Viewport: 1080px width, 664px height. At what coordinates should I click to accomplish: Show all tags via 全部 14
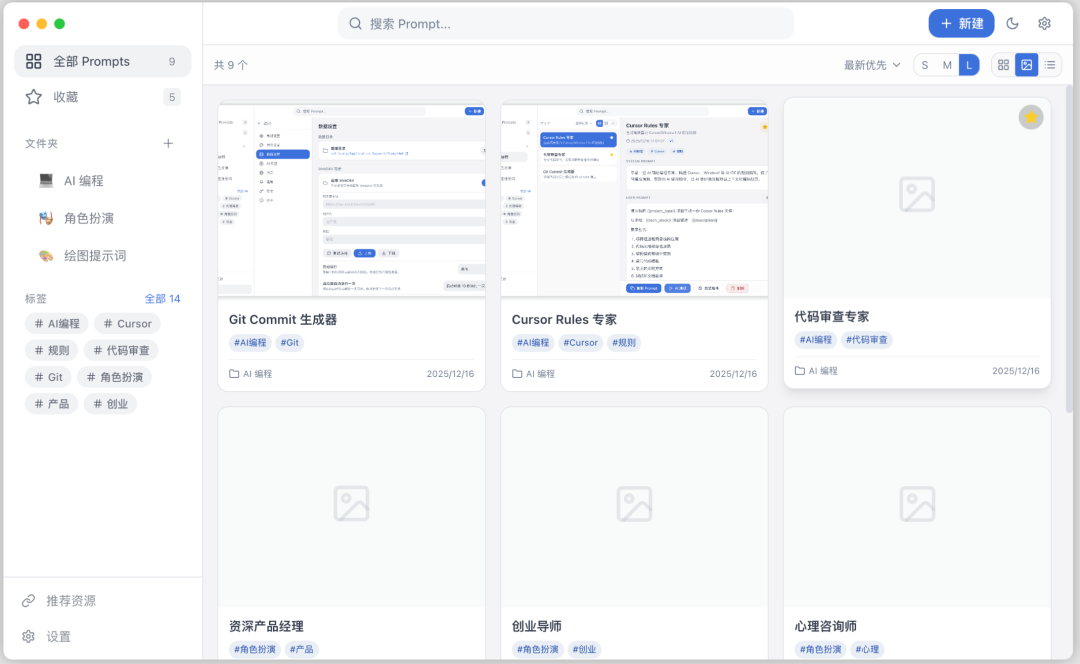163,298
